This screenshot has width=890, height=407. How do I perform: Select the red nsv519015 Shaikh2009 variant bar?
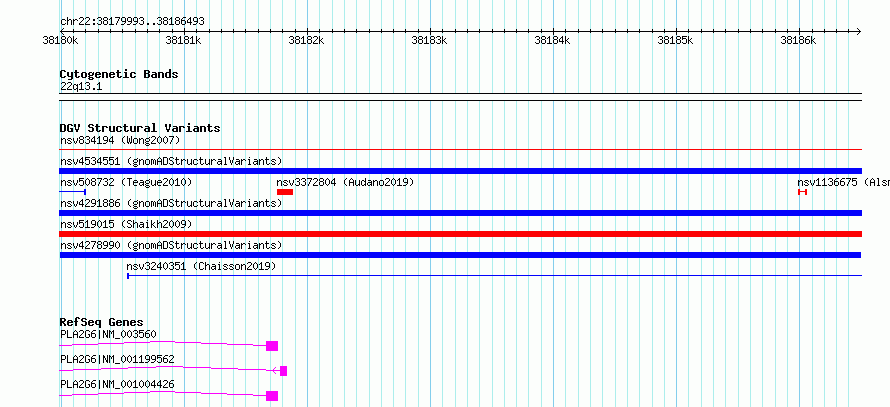click(x=461, y=234)
